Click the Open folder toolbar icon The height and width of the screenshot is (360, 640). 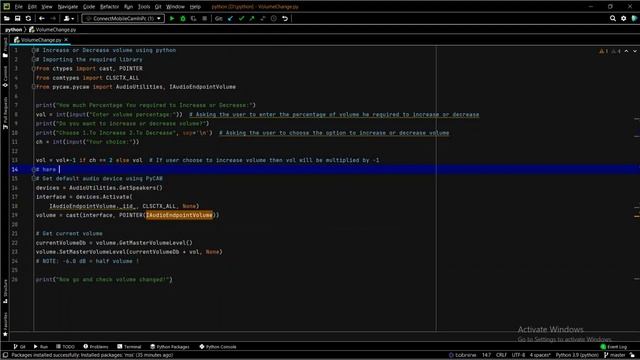pyautogui.click(x=7, y=18)
